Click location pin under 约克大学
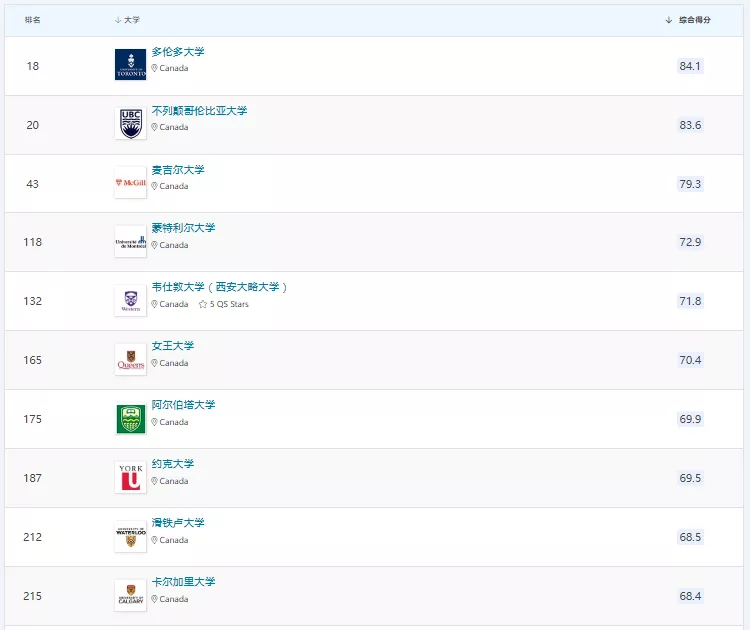750x630 pixels. 154,481
